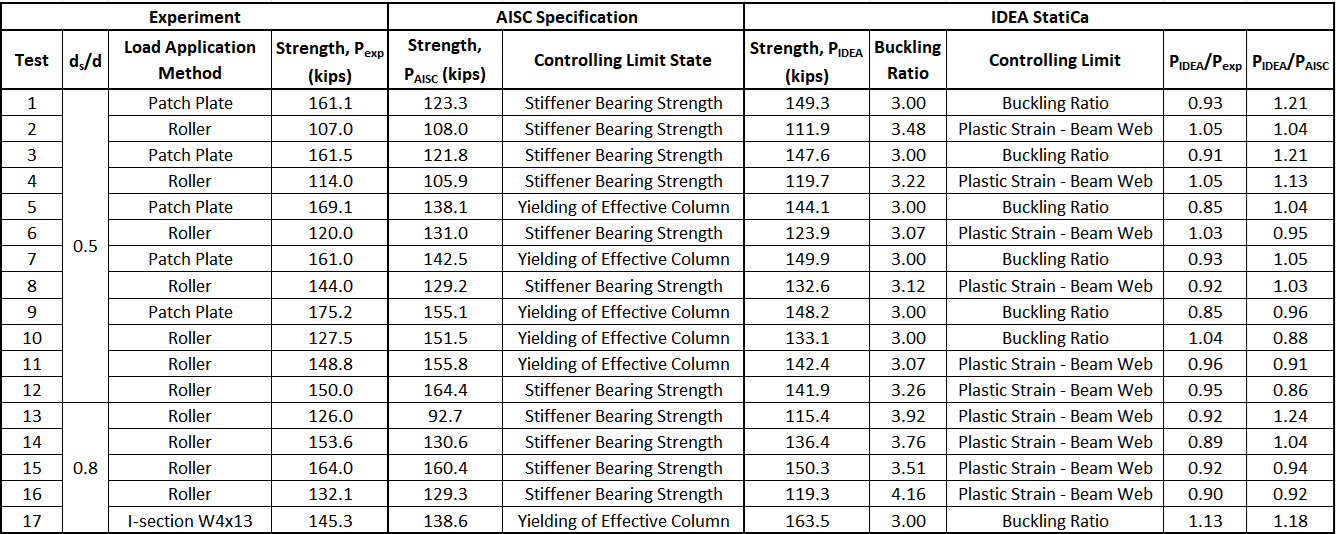Click the Test number 9 cell
Screen dimensions: 1336x534
[32, 312]
